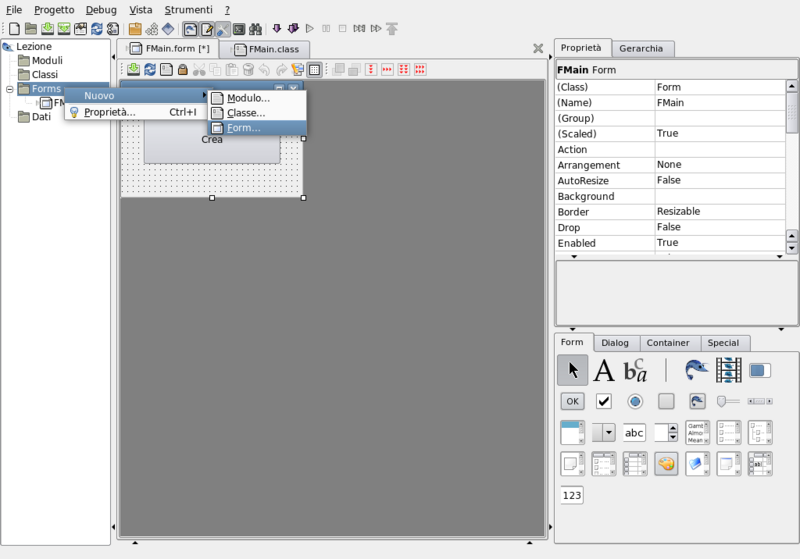Open the Special toolbox tab
Viewport: 800px width, 559px height.
723,343
